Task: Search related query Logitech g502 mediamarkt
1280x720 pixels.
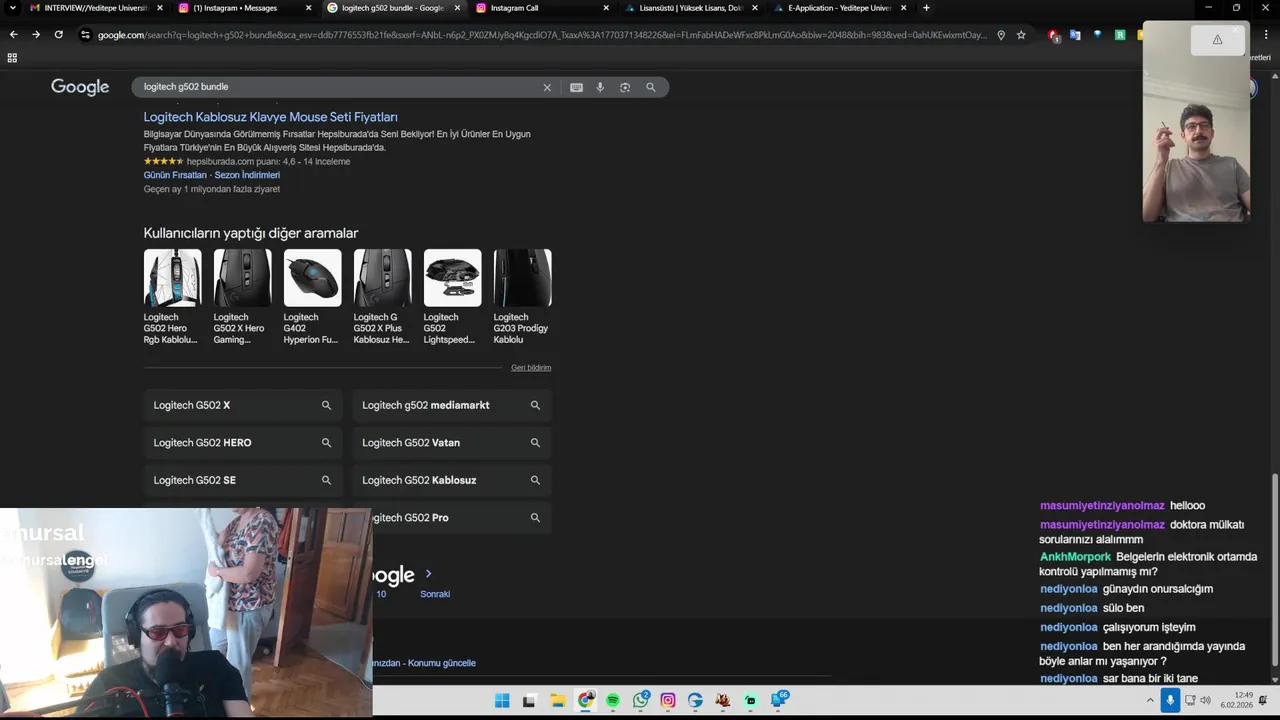Action: (x=452, y=405)
